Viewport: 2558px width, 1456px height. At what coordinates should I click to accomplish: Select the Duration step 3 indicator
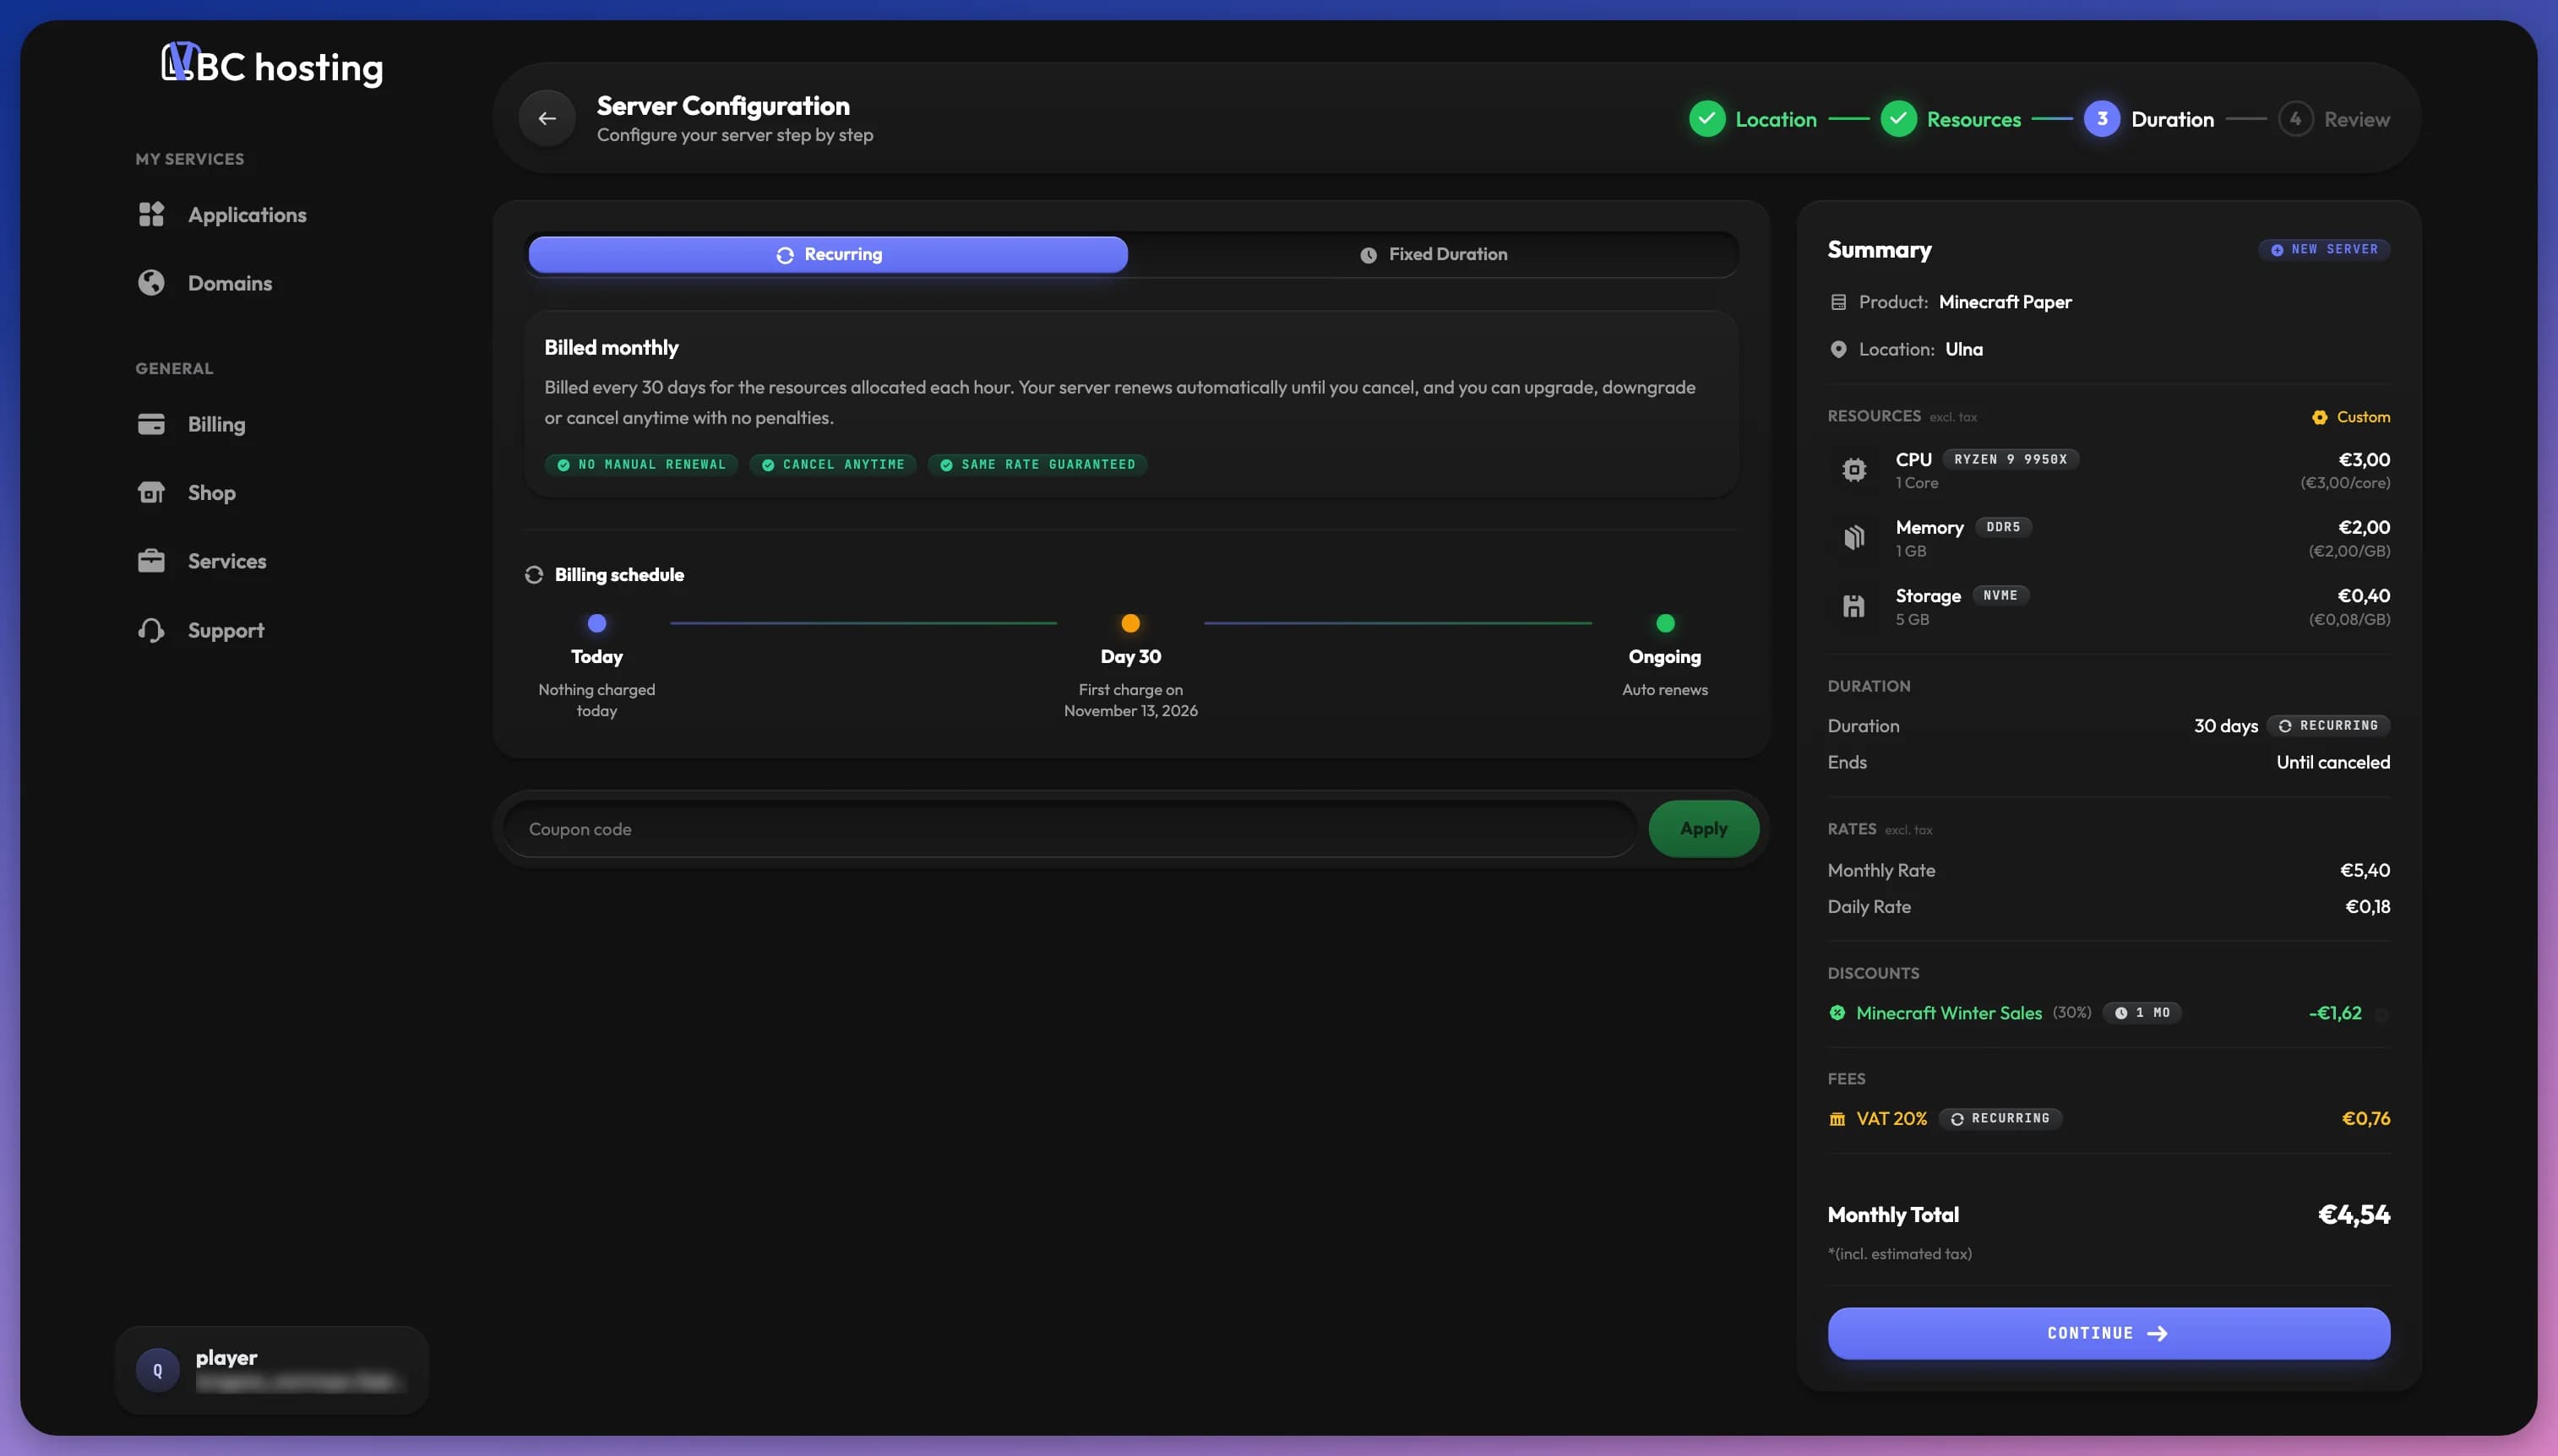pyautogui.click(x=2101, y=118)
